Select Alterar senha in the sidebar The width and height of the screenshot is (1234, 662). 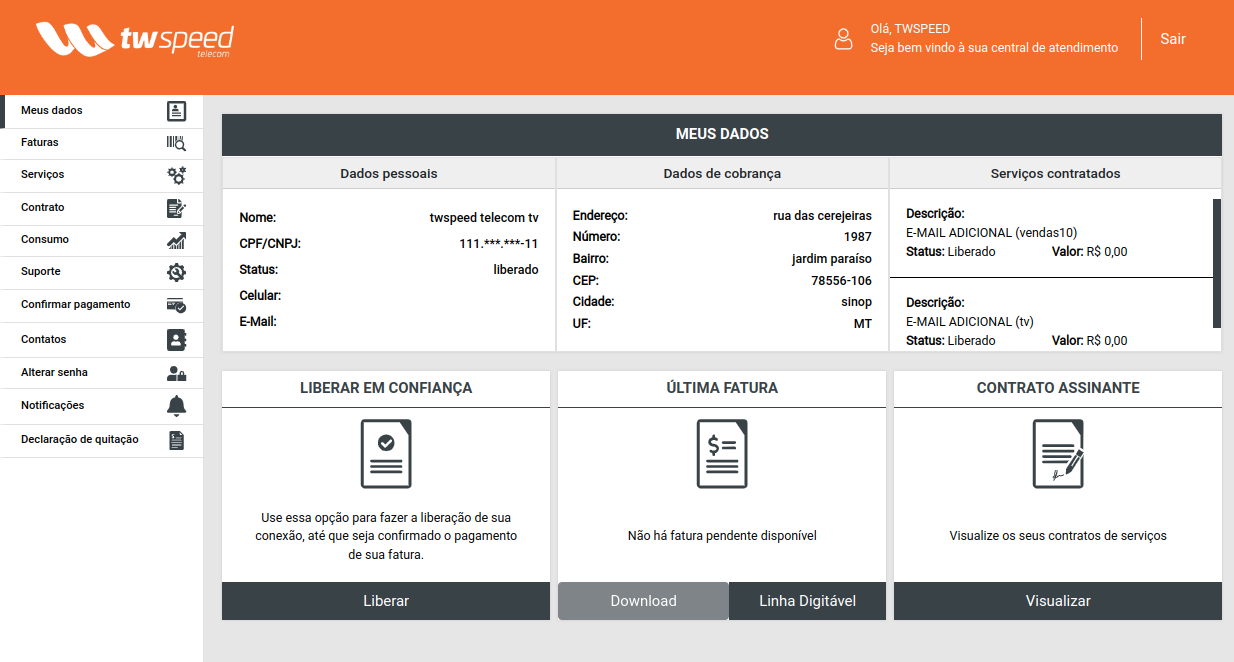[102, 373]
